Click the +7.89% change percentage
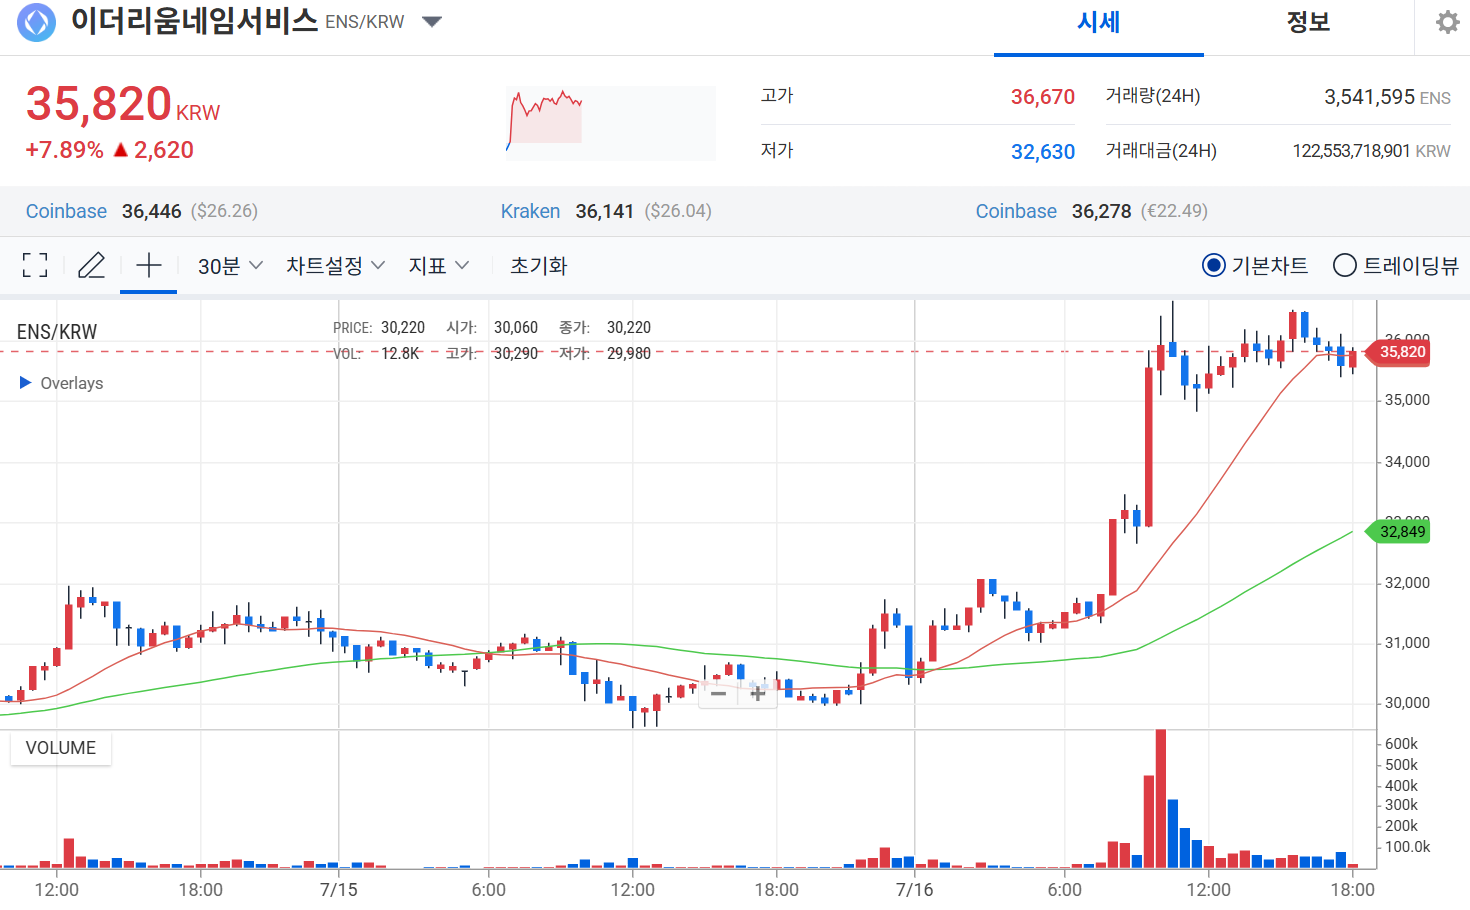Viewport: 1470px width, 910px height. click(x=64, y=150)
